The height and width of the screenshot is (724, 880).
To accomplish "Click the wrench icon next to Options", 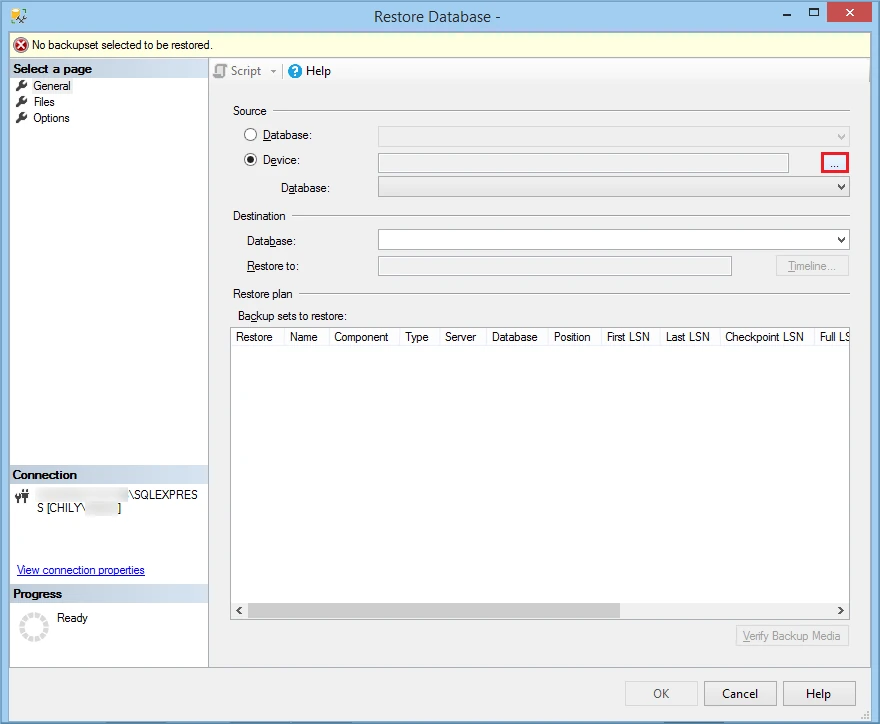I will (x=22, y=118).
